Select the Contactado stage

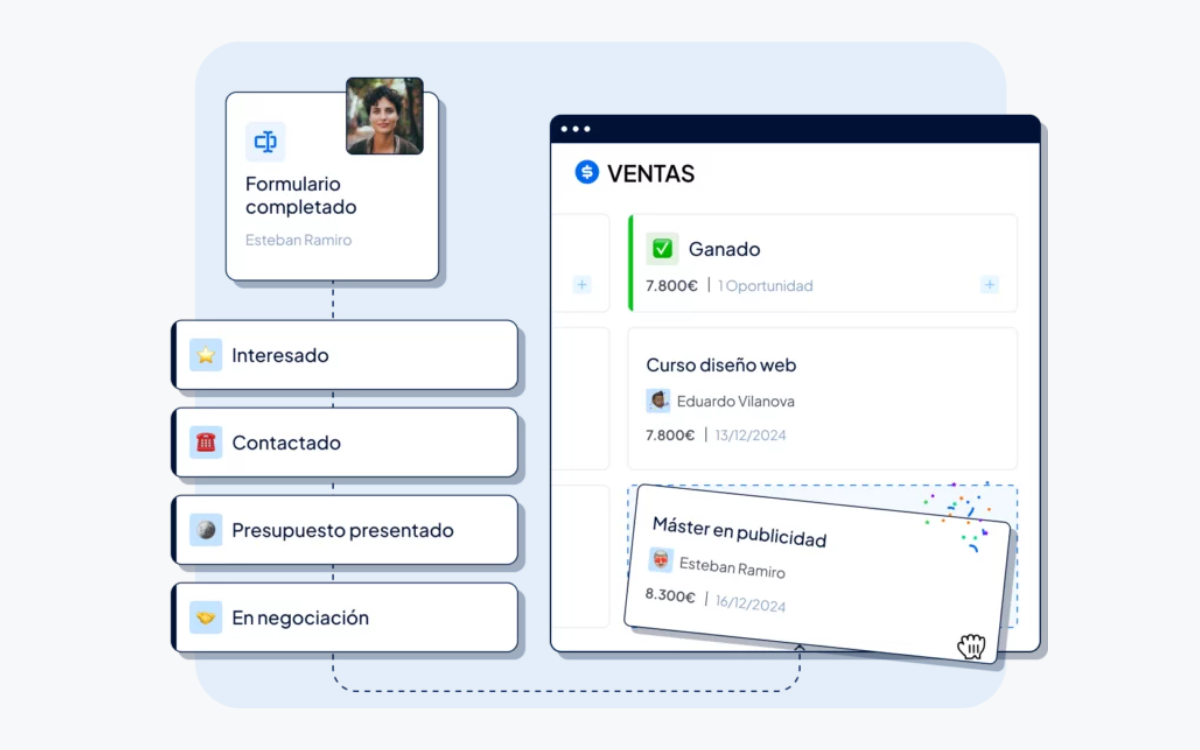(x=346, y=442)
